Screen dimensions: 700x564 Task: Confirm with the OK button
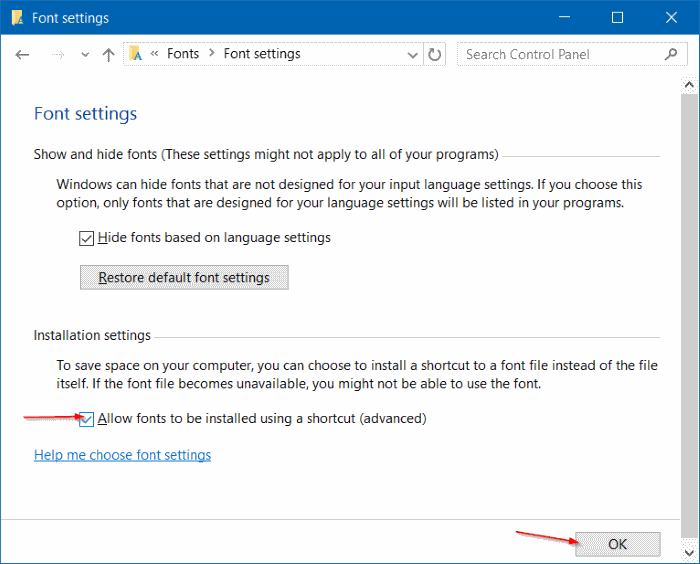(617, 544)
